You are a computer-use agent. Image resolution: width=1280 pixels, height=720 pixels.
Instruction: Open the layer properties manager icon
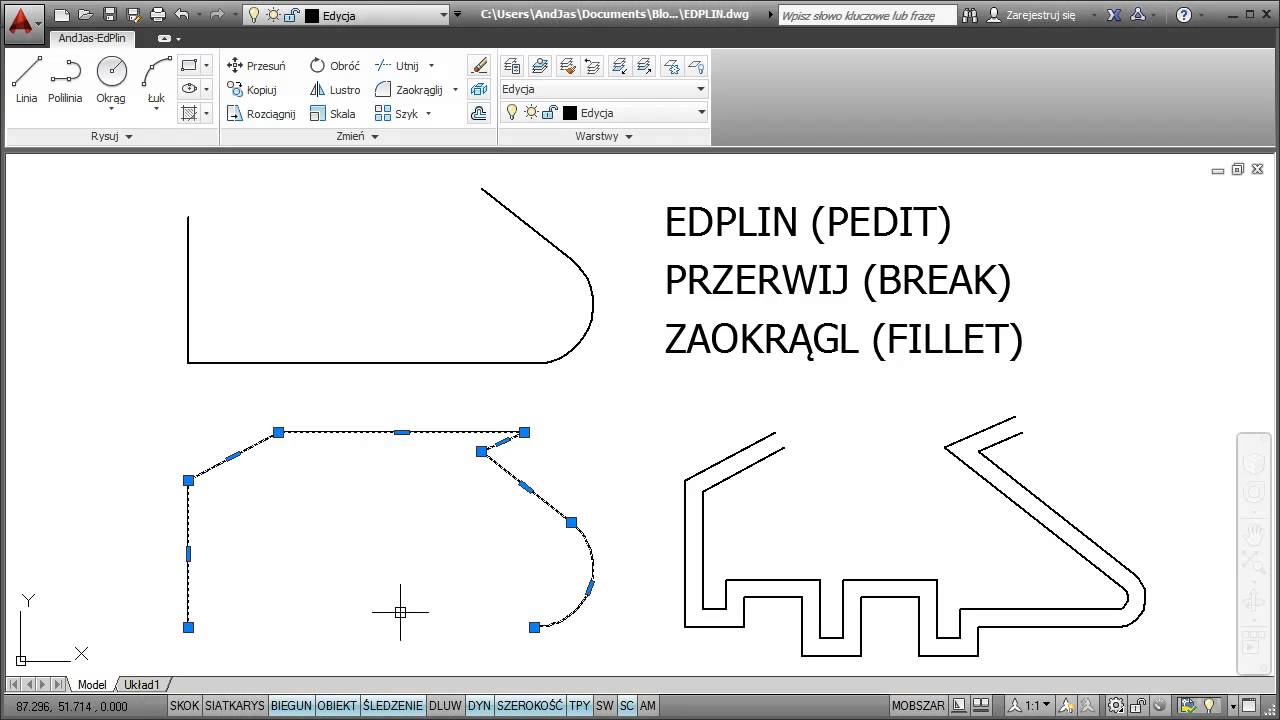(513, 66)
